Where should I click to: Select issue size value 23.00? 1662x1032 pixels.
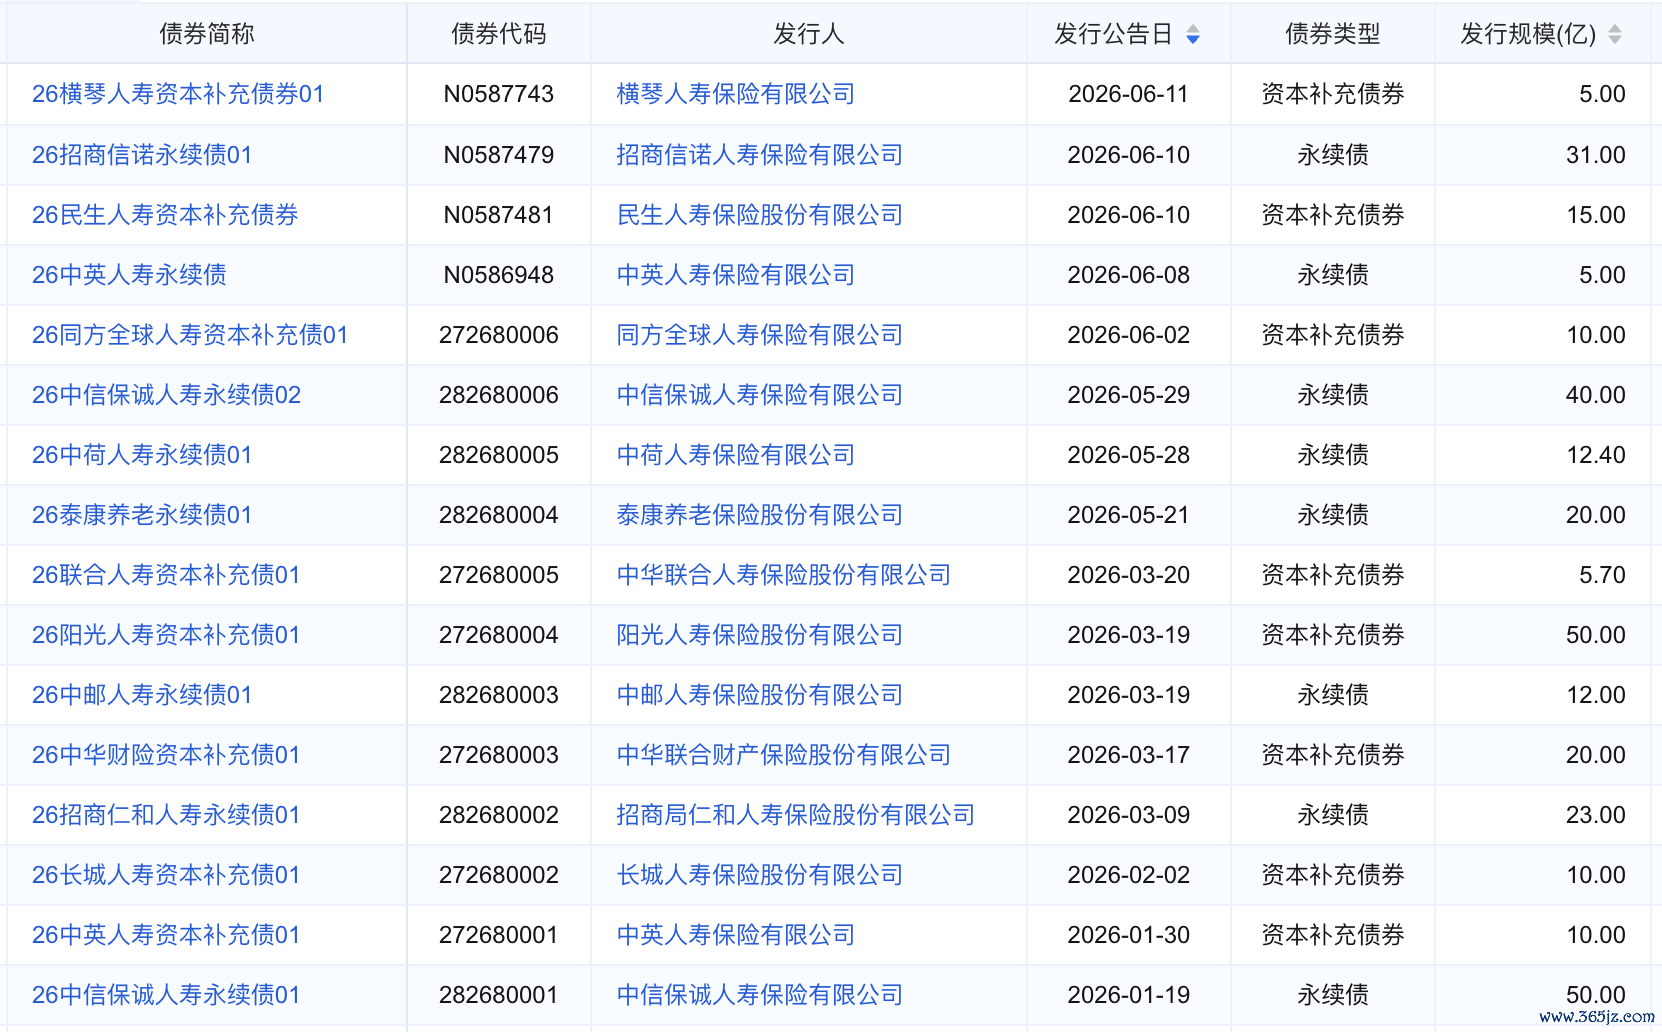[x=1596, y=815]
